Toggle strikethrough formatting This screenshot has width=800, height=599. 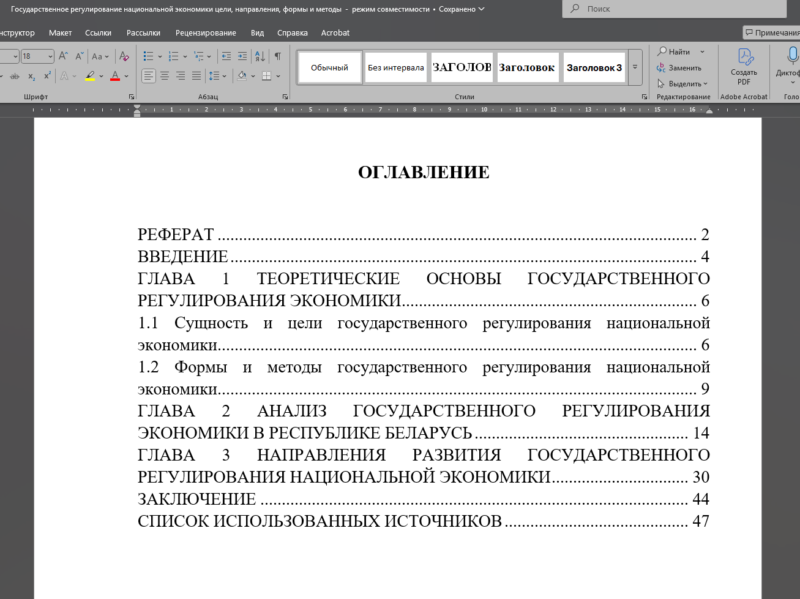click(15, 76)
